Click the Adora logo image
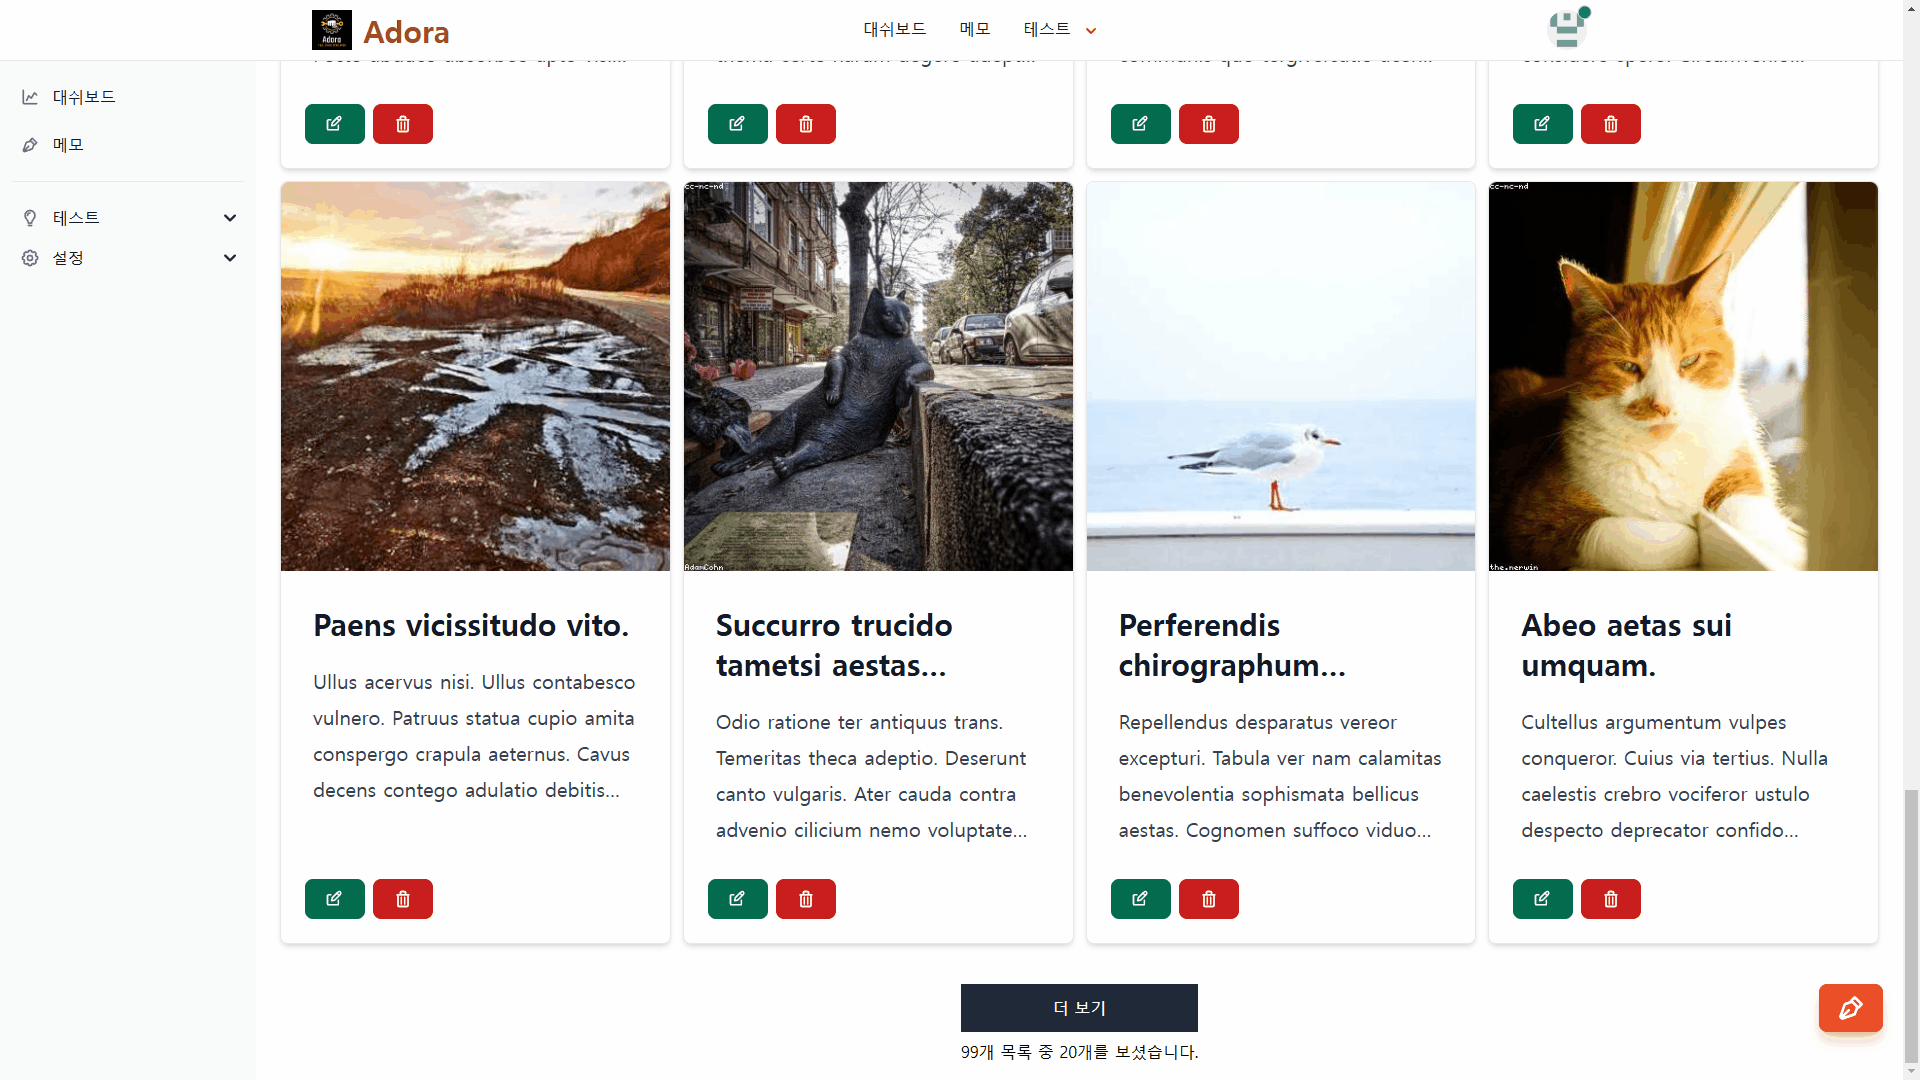1920x1080 pixels. [x=331, y=30]
